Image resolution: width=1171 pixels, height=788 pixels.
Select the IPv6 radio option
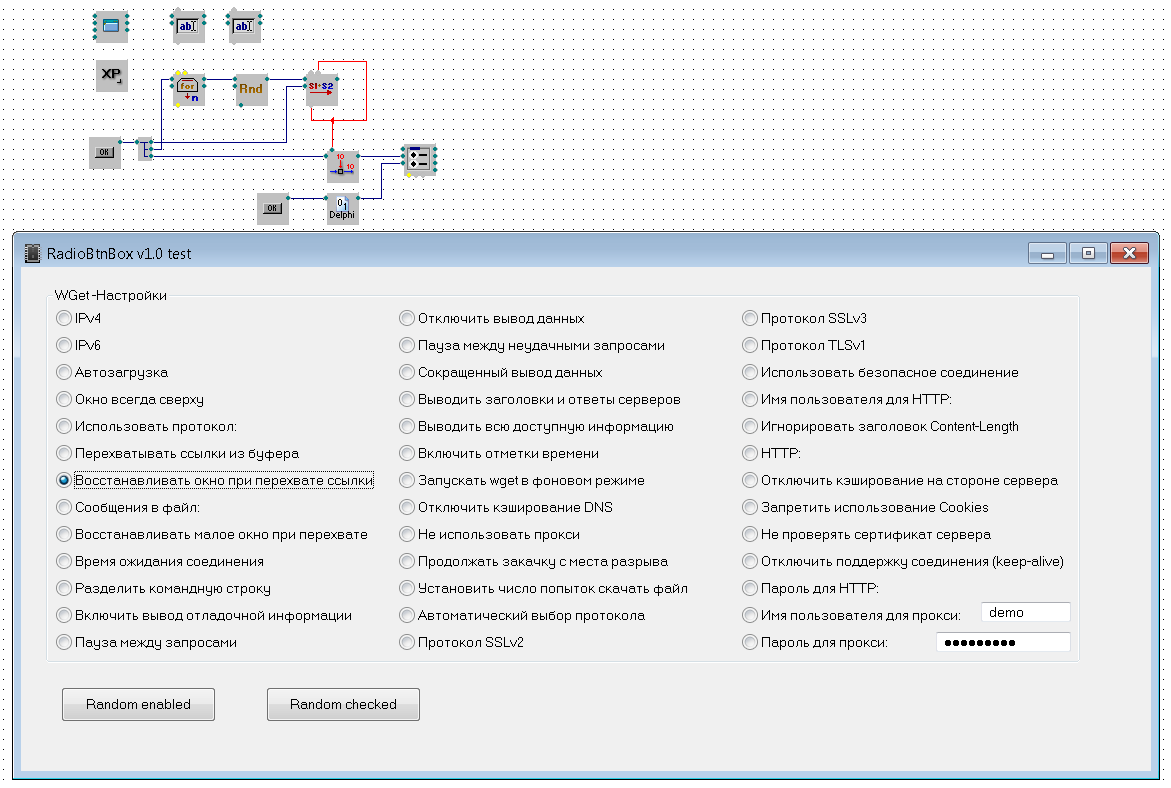78,345
